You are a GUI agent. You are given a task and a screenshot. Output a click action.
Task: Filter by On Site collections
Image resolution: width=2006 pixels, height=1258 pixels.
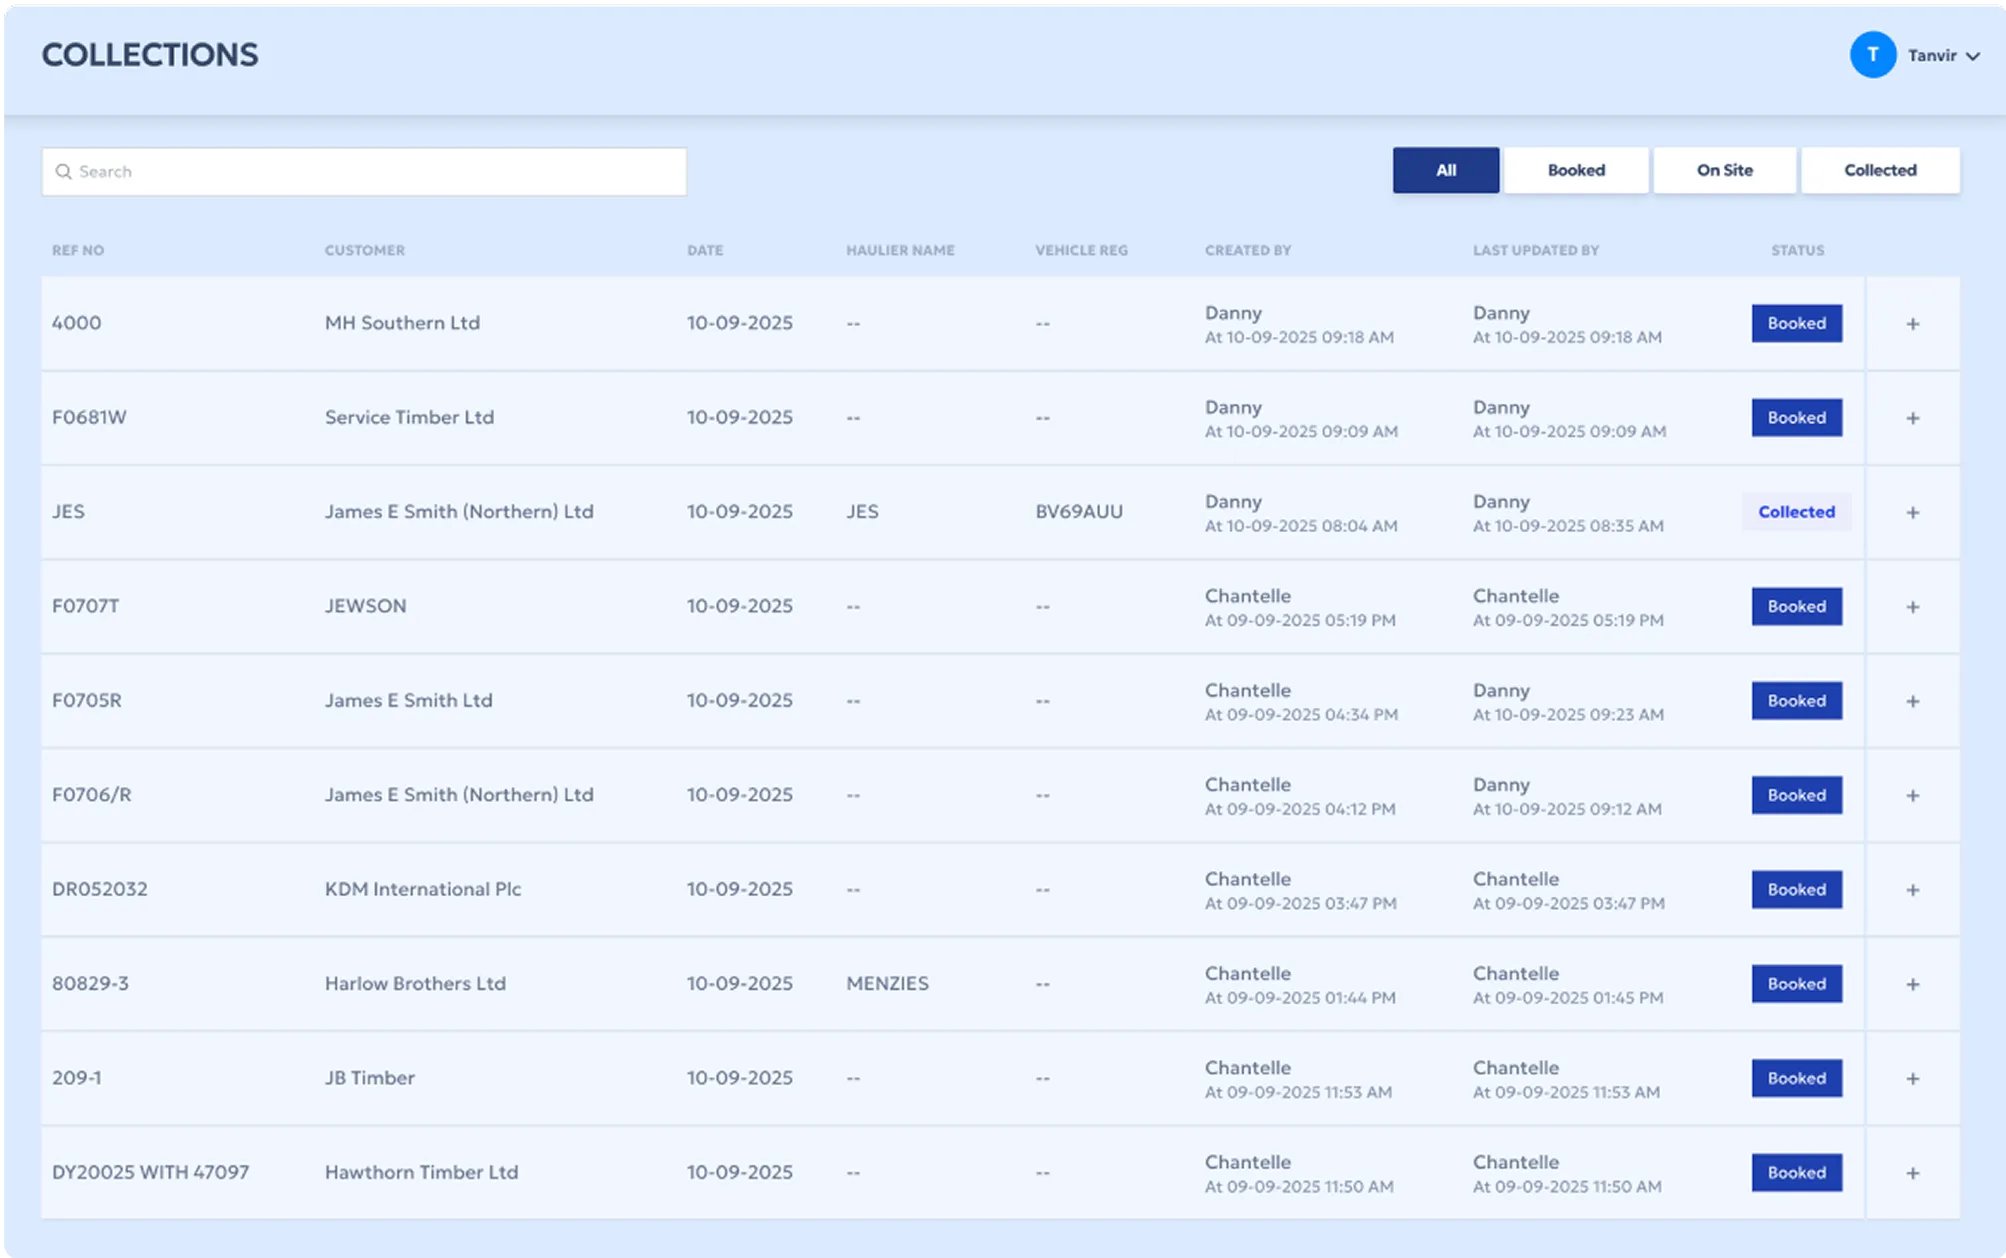coord(1724,170)
